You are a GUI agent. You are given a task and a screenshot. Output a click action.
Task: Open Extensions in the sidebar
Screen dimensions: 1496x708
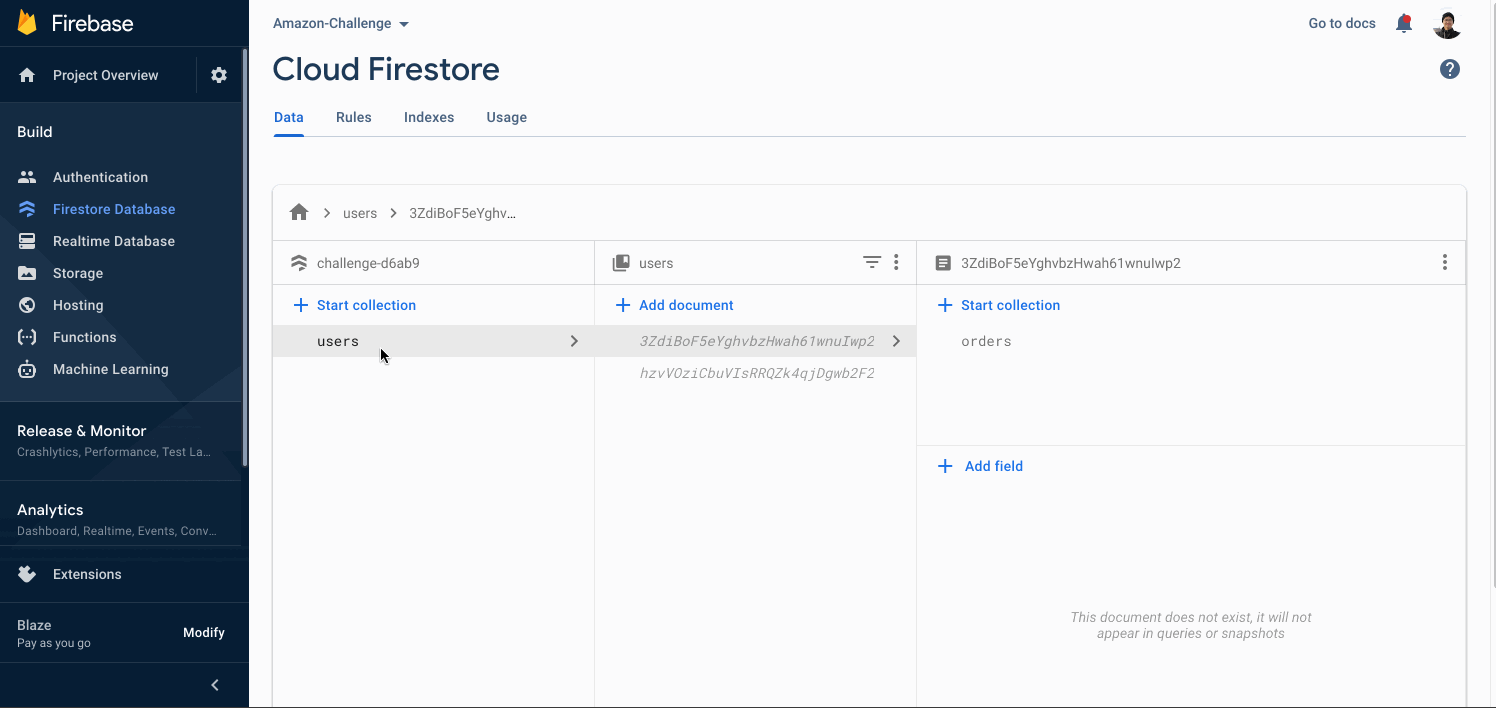click(x=87, y=574)
